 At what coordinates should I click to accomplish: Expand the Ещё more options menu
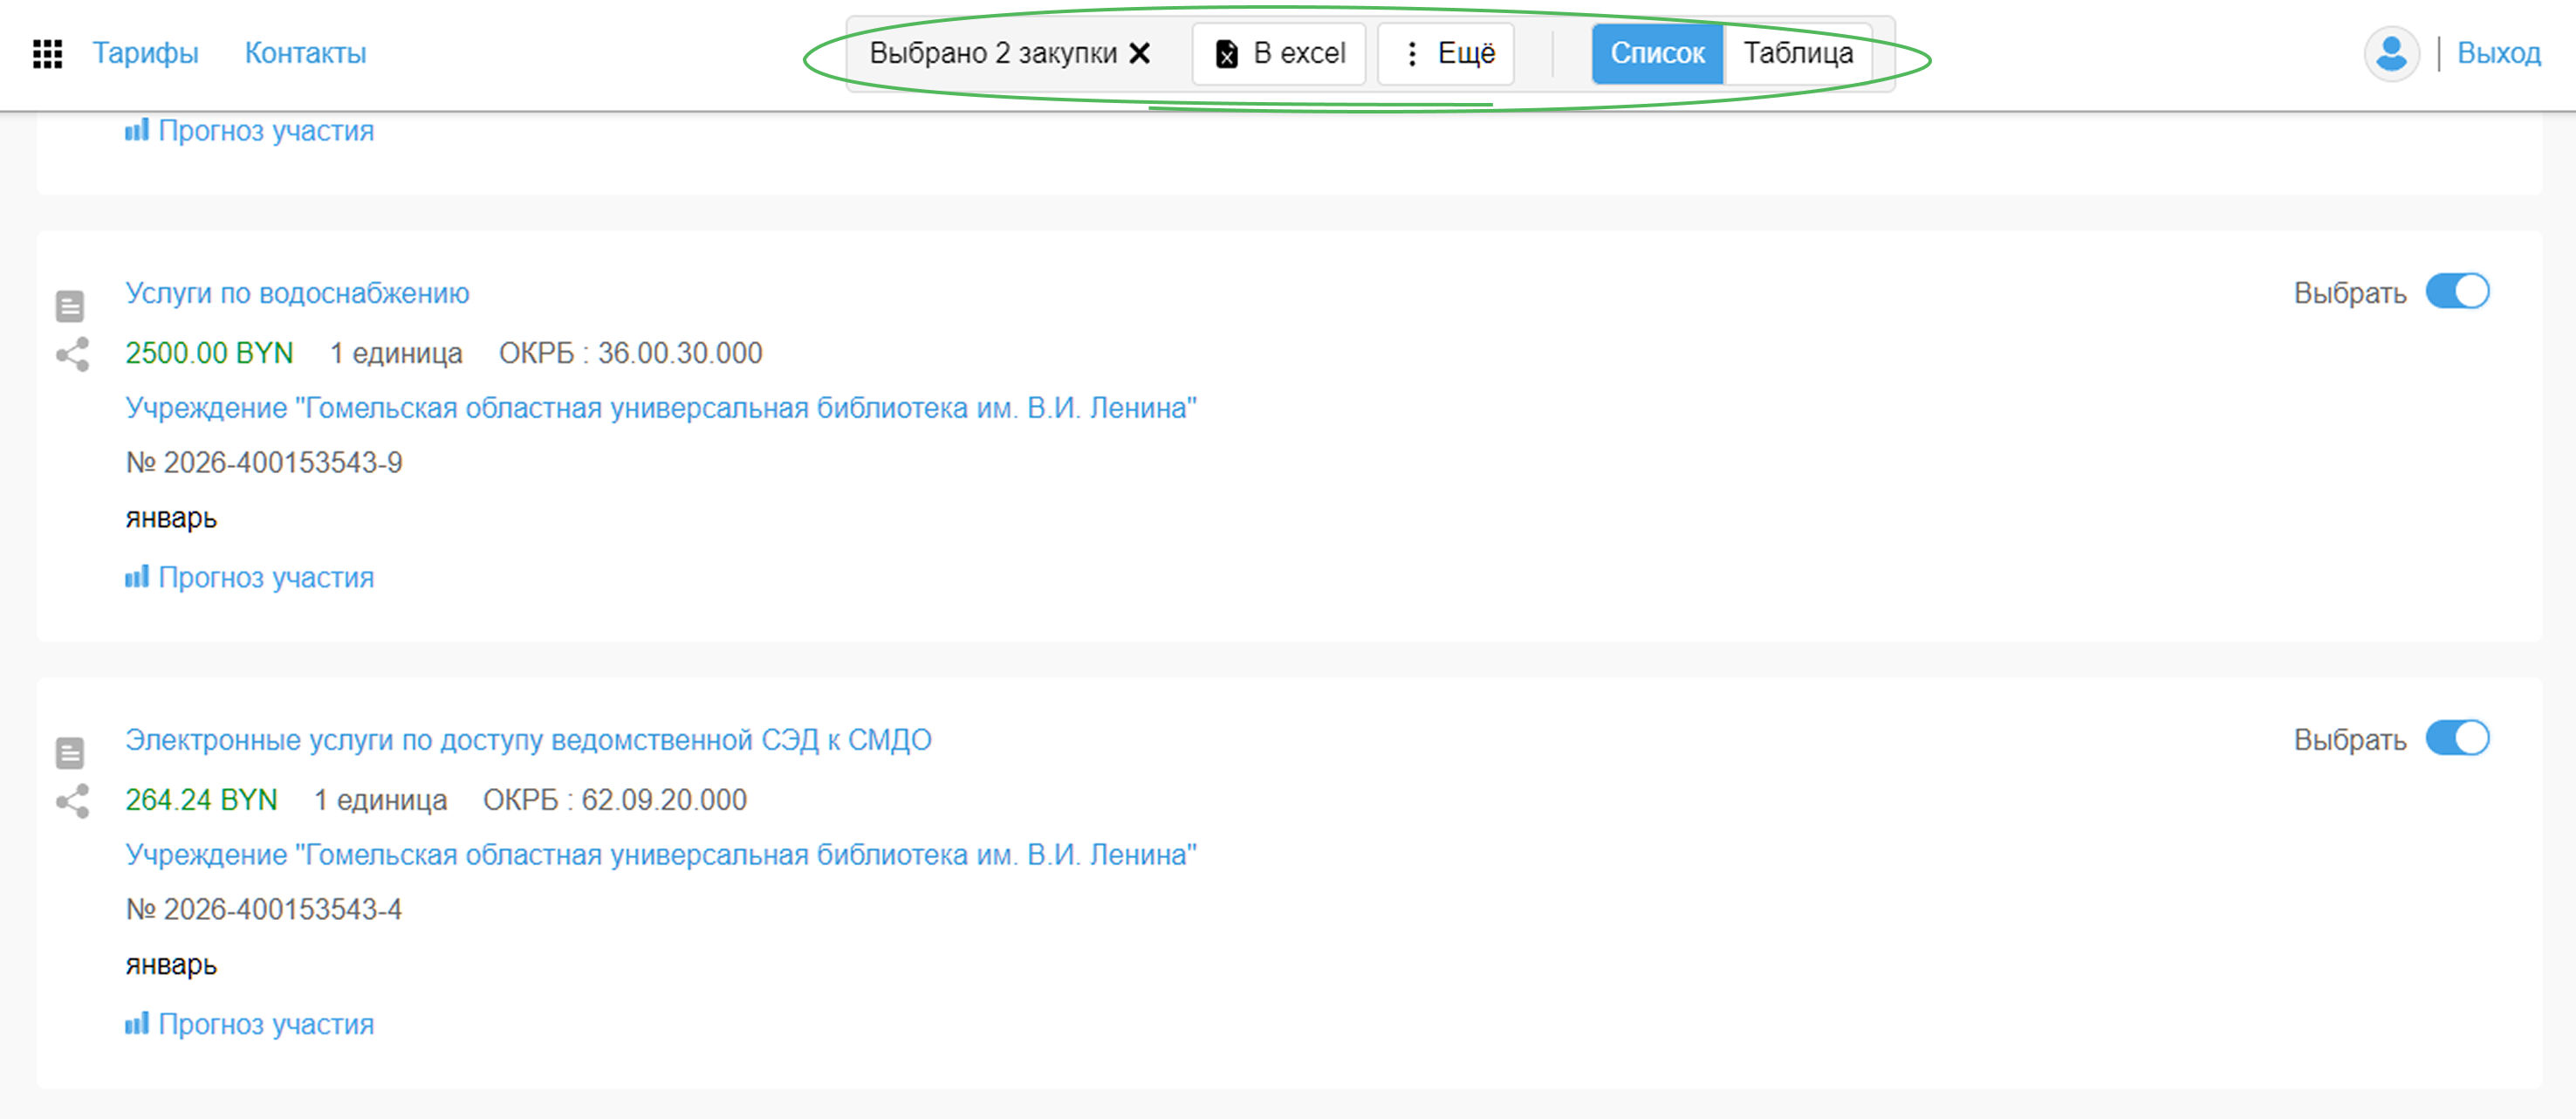(x=1447, y=54)
